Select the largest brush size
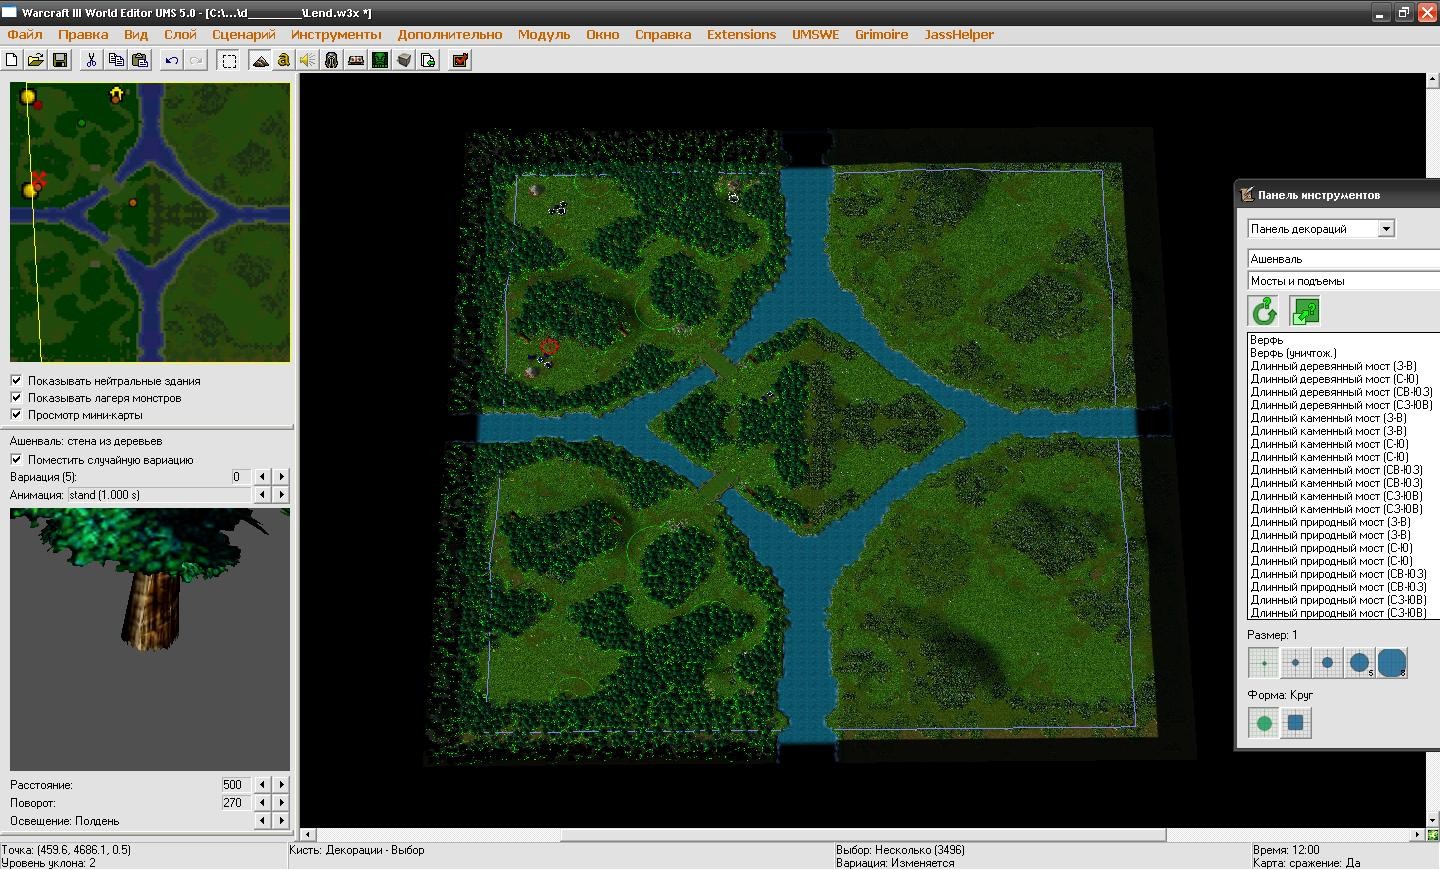Screen dimensions: 1440x870 click(1392, 662)
